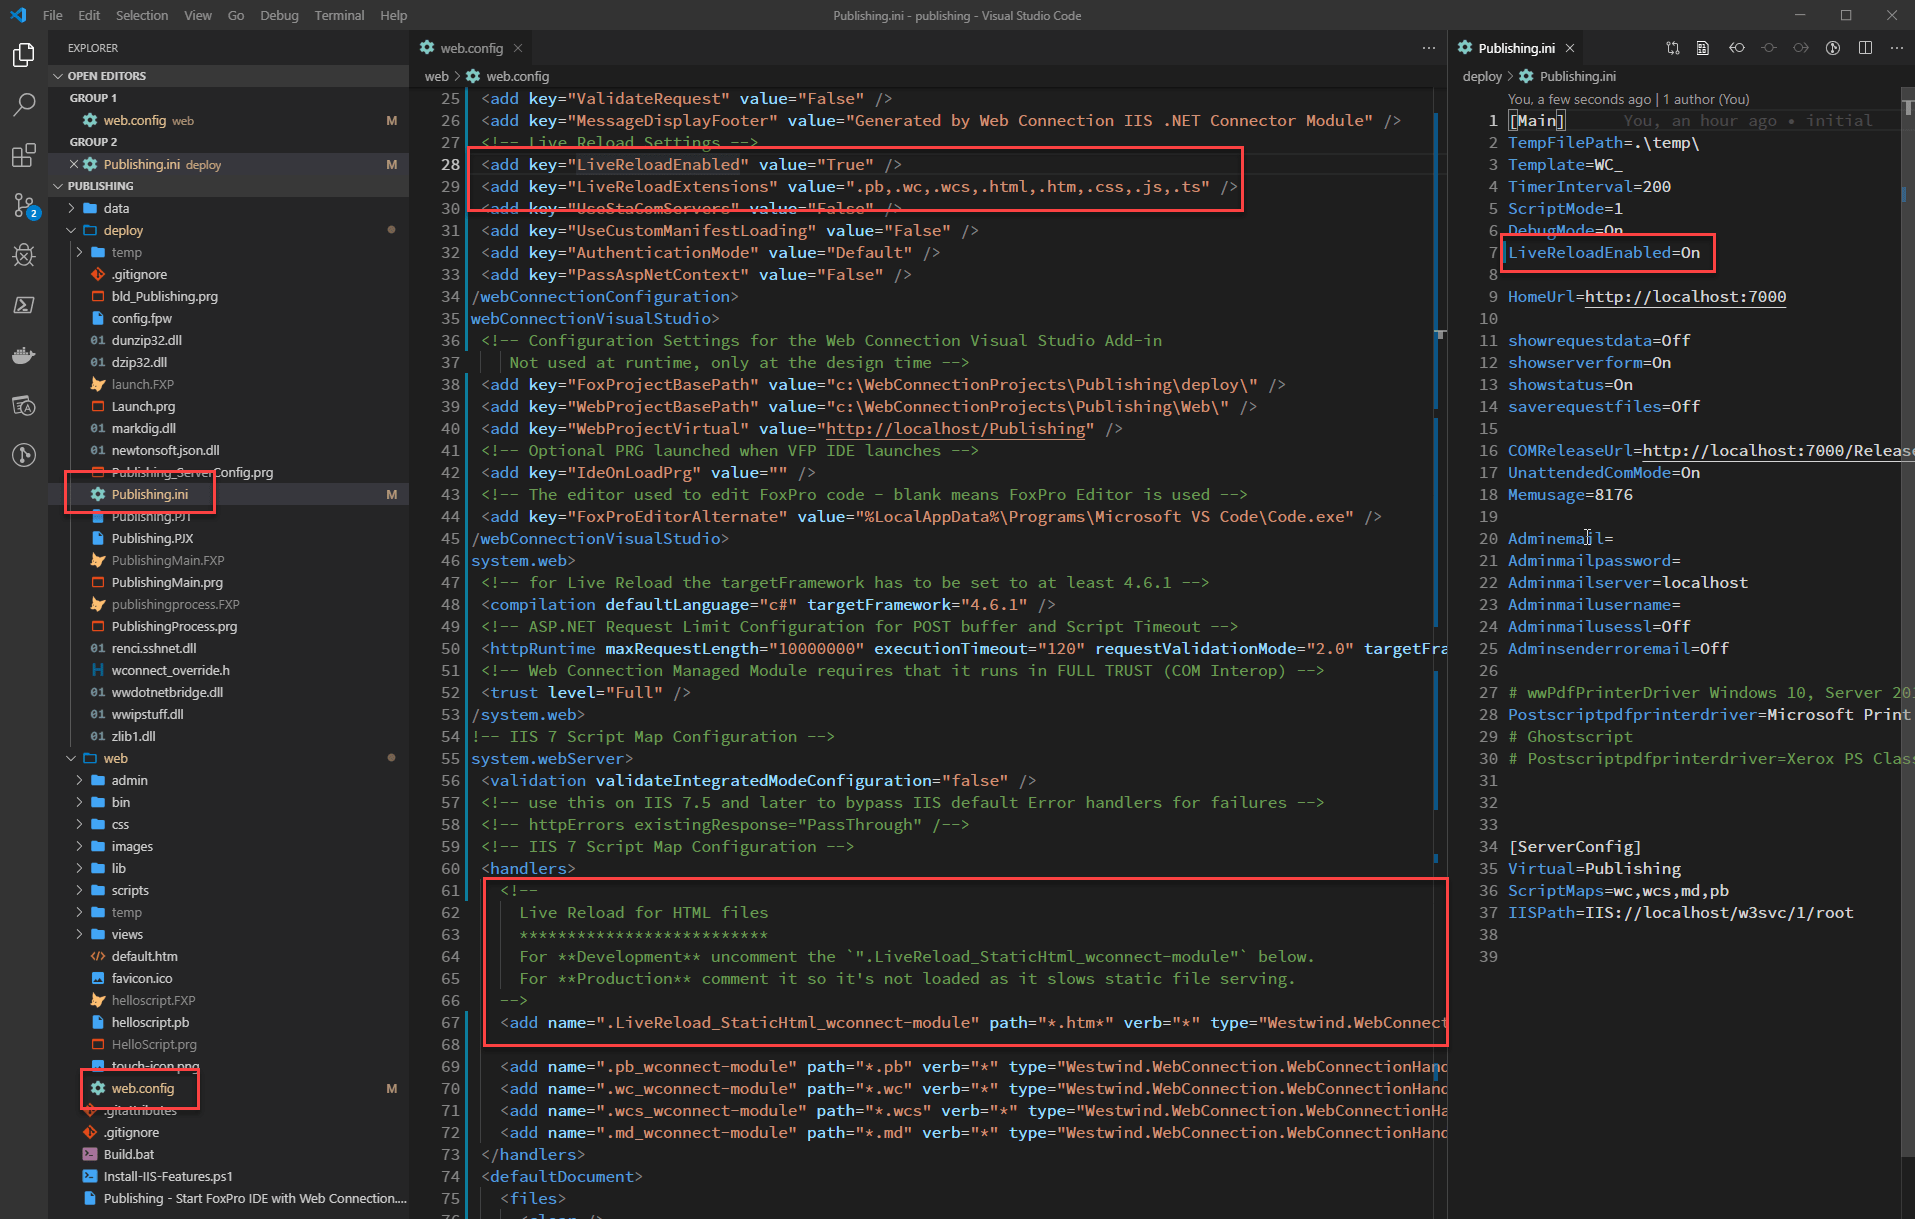Screen dimensions: 1915x1219
Task: Close Publishing.ini in the Open Editors list
Action: click(74, 164)
